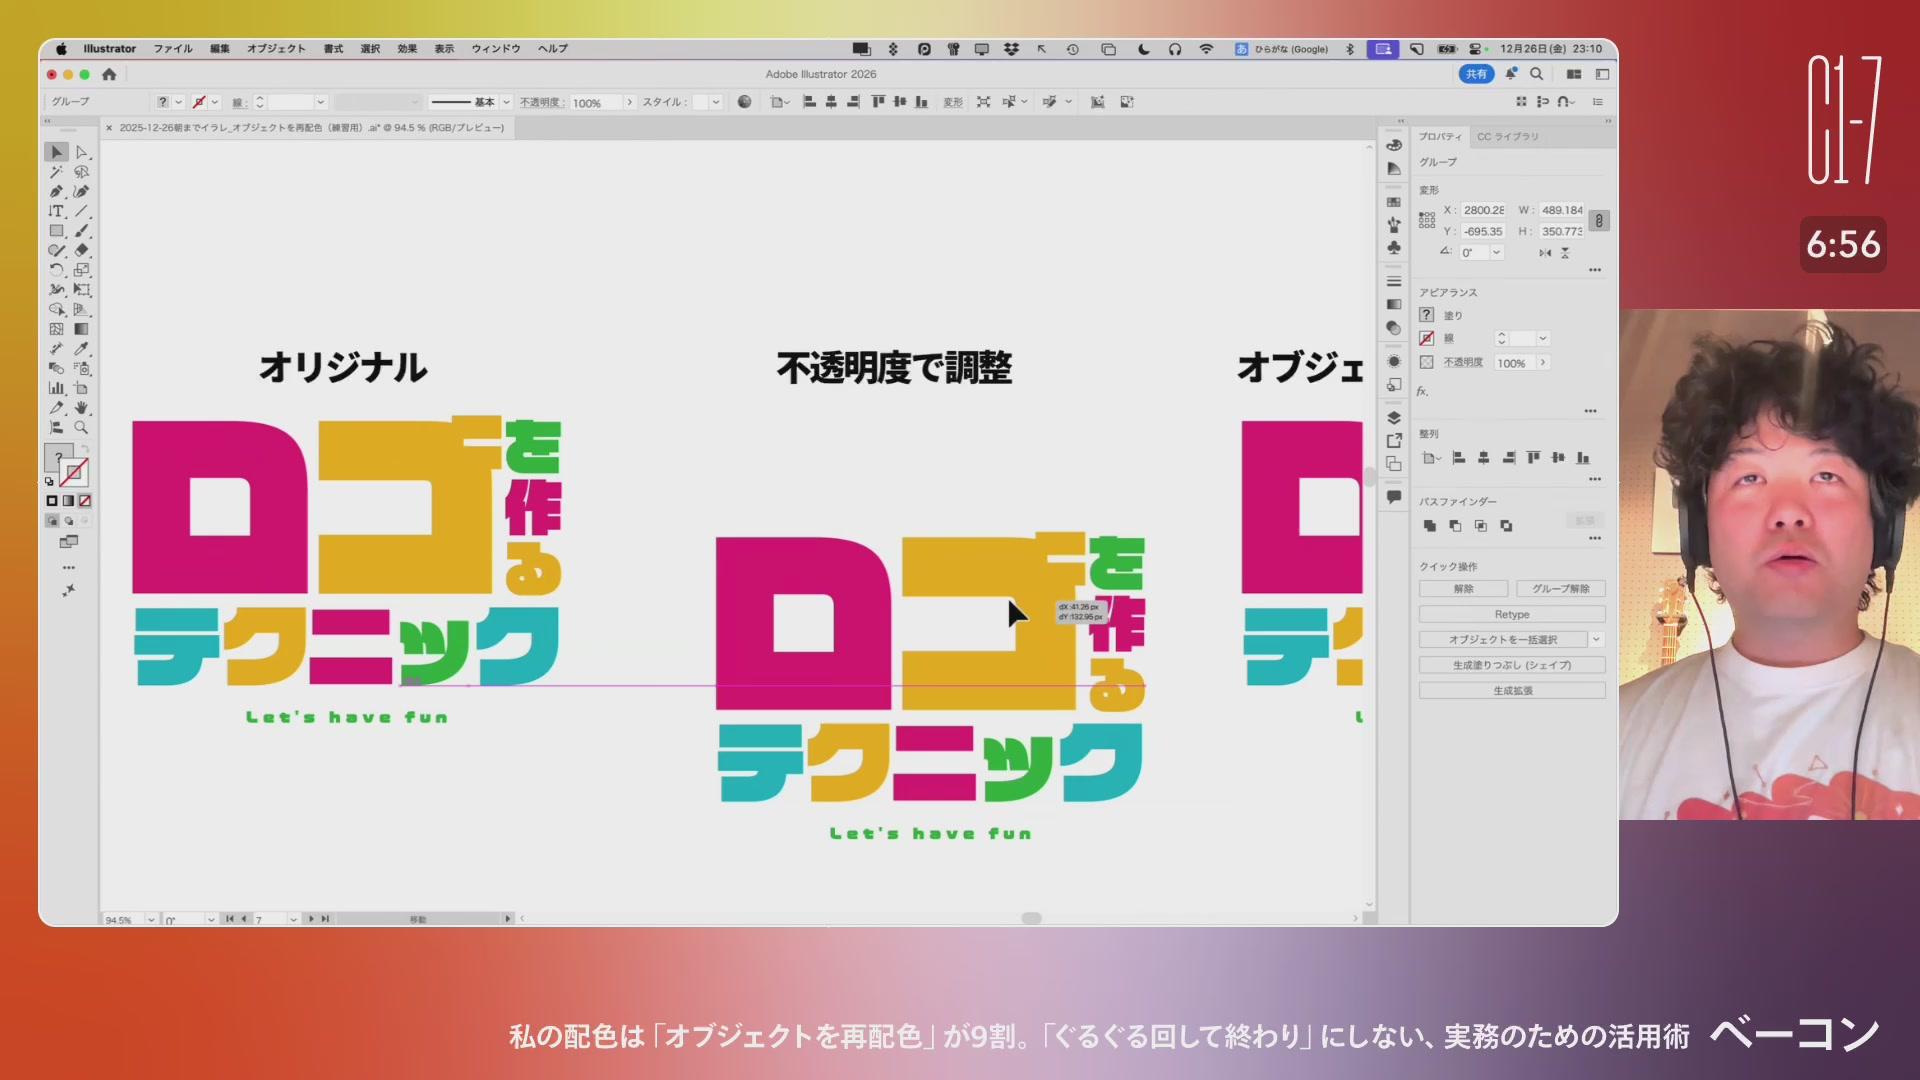Image resolution: width=1920 pixels, height=1080 pixels.
Task: Expand the オブジェクトを一括選択 options arrow
Action: [1596, 640]
